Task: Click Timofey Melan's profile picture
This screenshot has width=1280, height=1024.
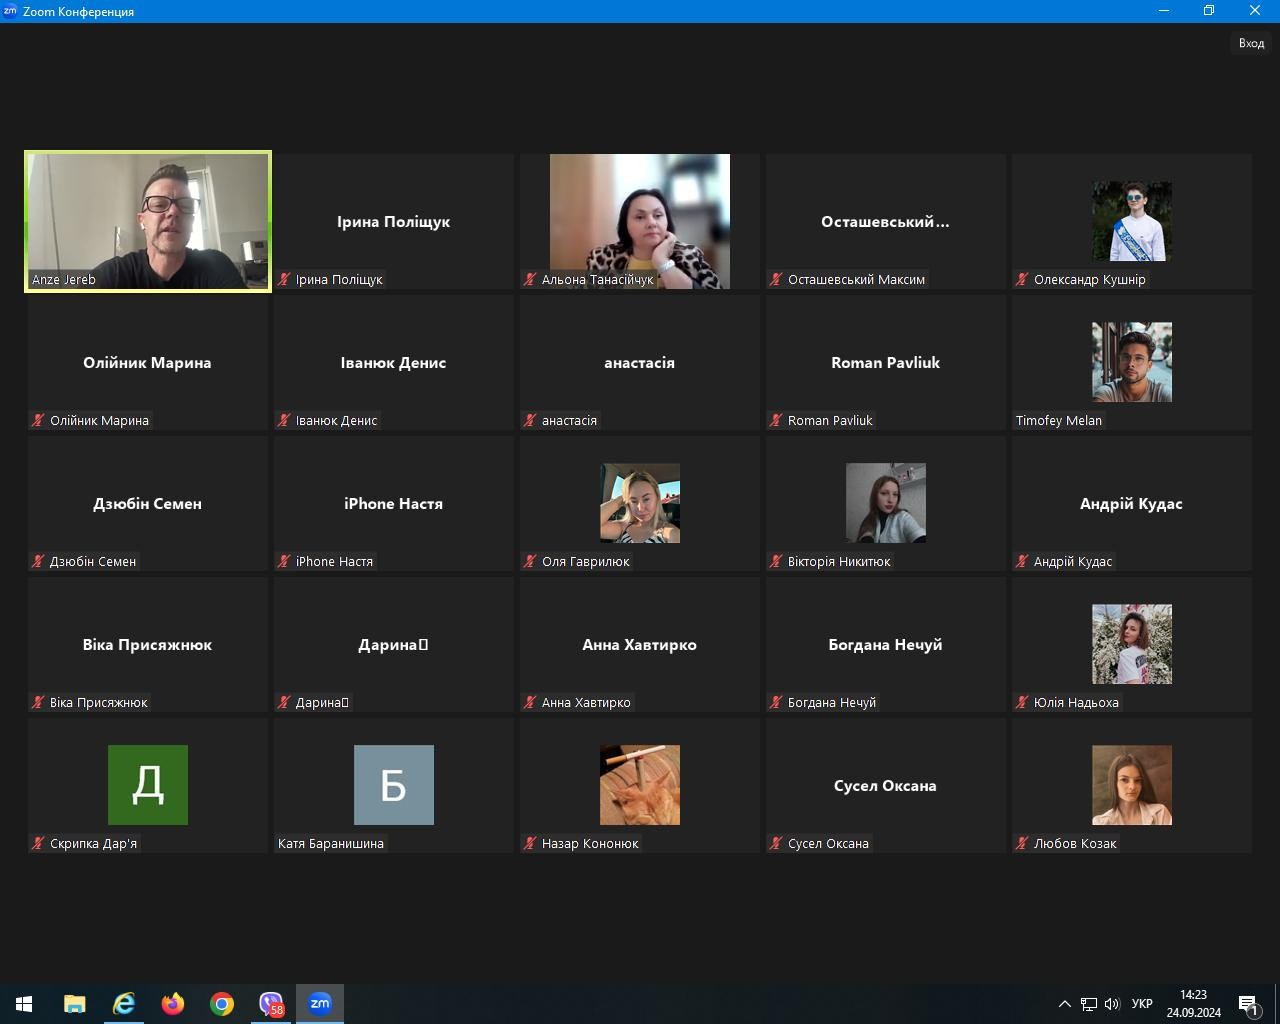Action: [1131, 362]
